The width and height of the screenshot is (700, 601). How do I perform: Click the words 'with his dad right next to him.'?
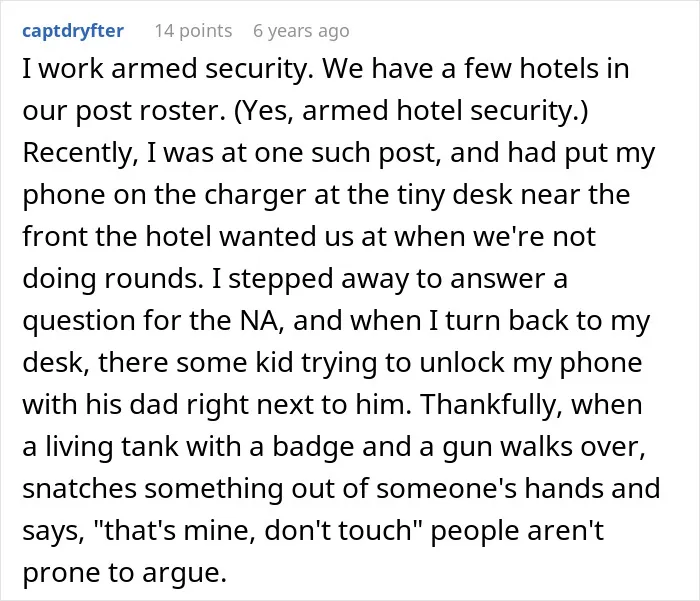pos(217,405)
